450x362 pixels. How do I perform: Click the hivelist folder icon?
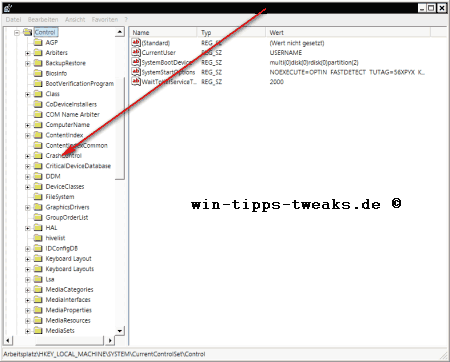38,238
